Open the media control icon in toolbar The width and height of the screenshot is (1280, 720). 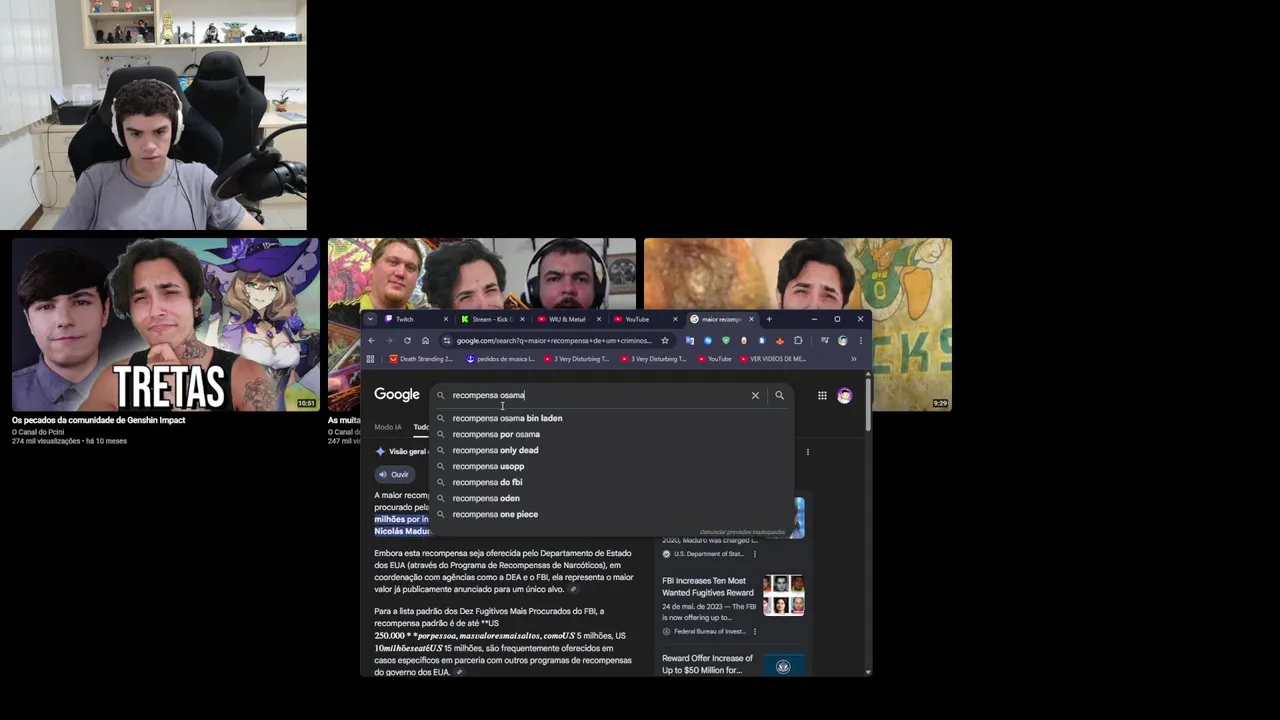pyautogui.click(x=824, y=340)
